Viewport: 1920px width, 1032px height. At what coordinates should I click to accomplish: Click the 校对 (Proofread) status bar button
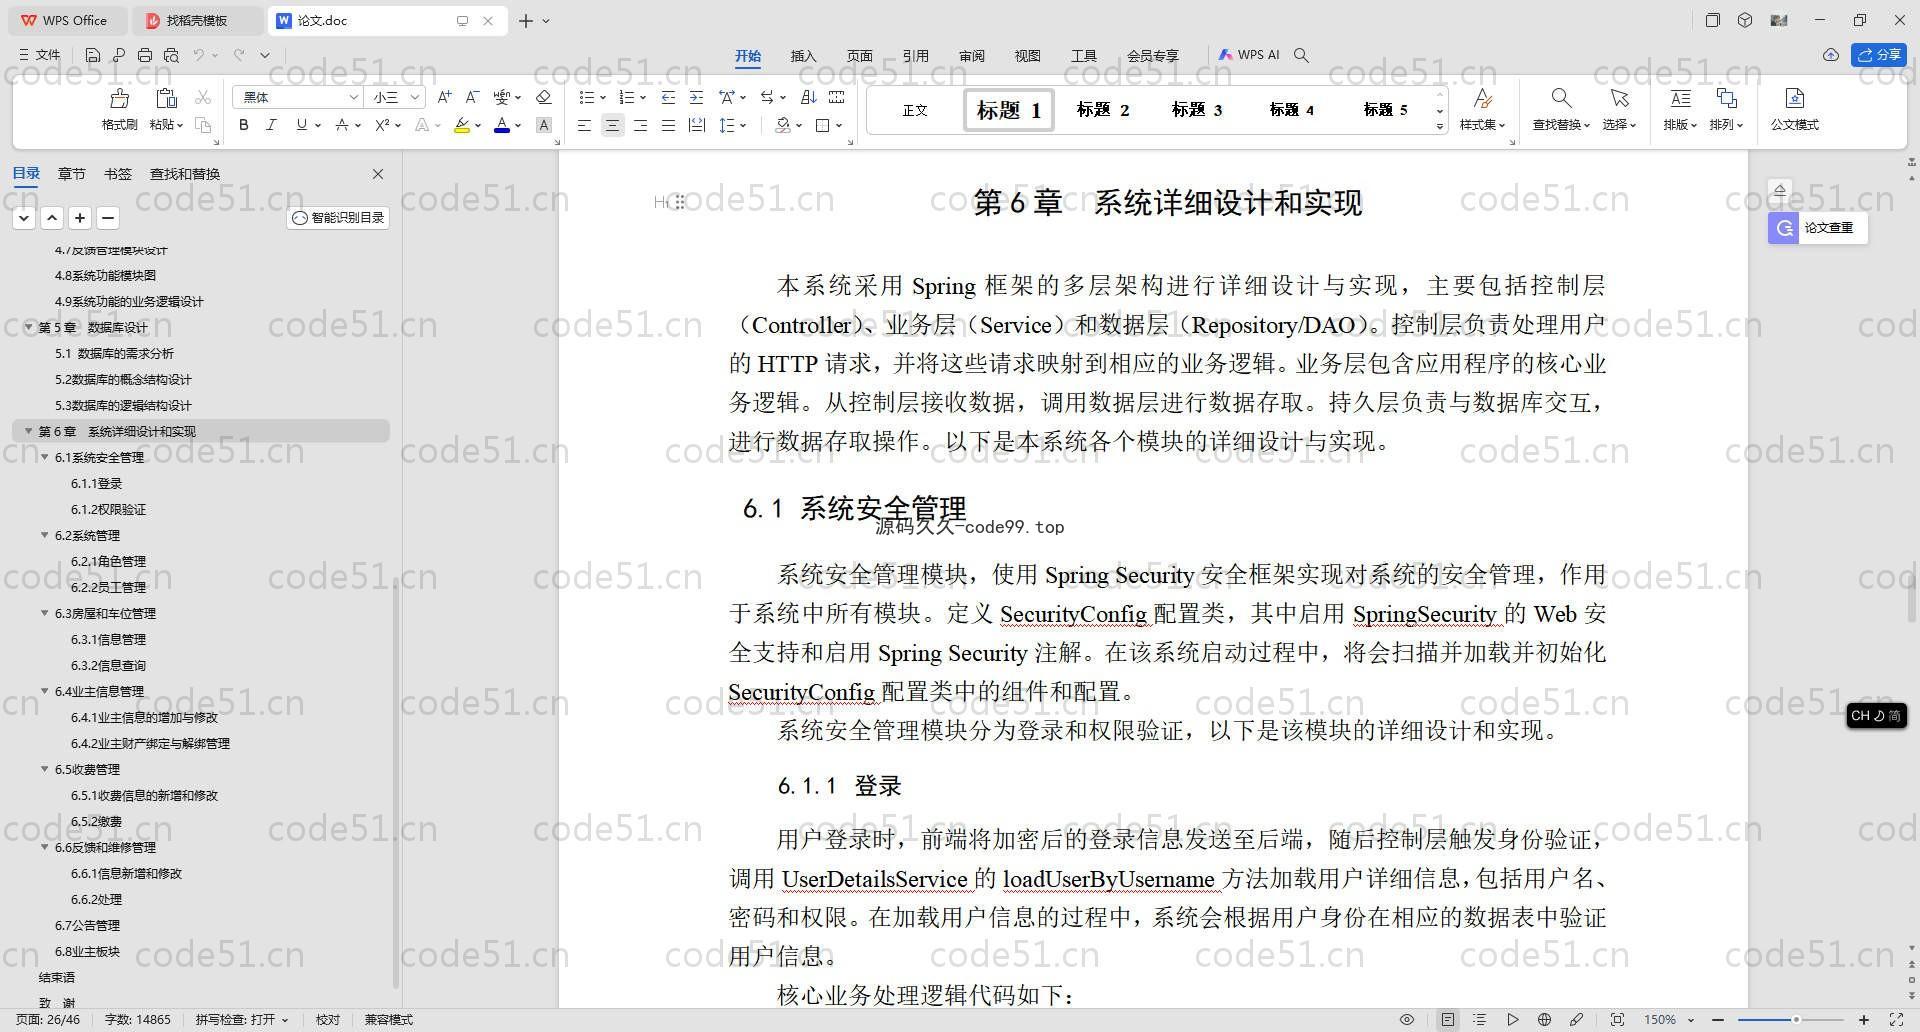coord(328,1020)
